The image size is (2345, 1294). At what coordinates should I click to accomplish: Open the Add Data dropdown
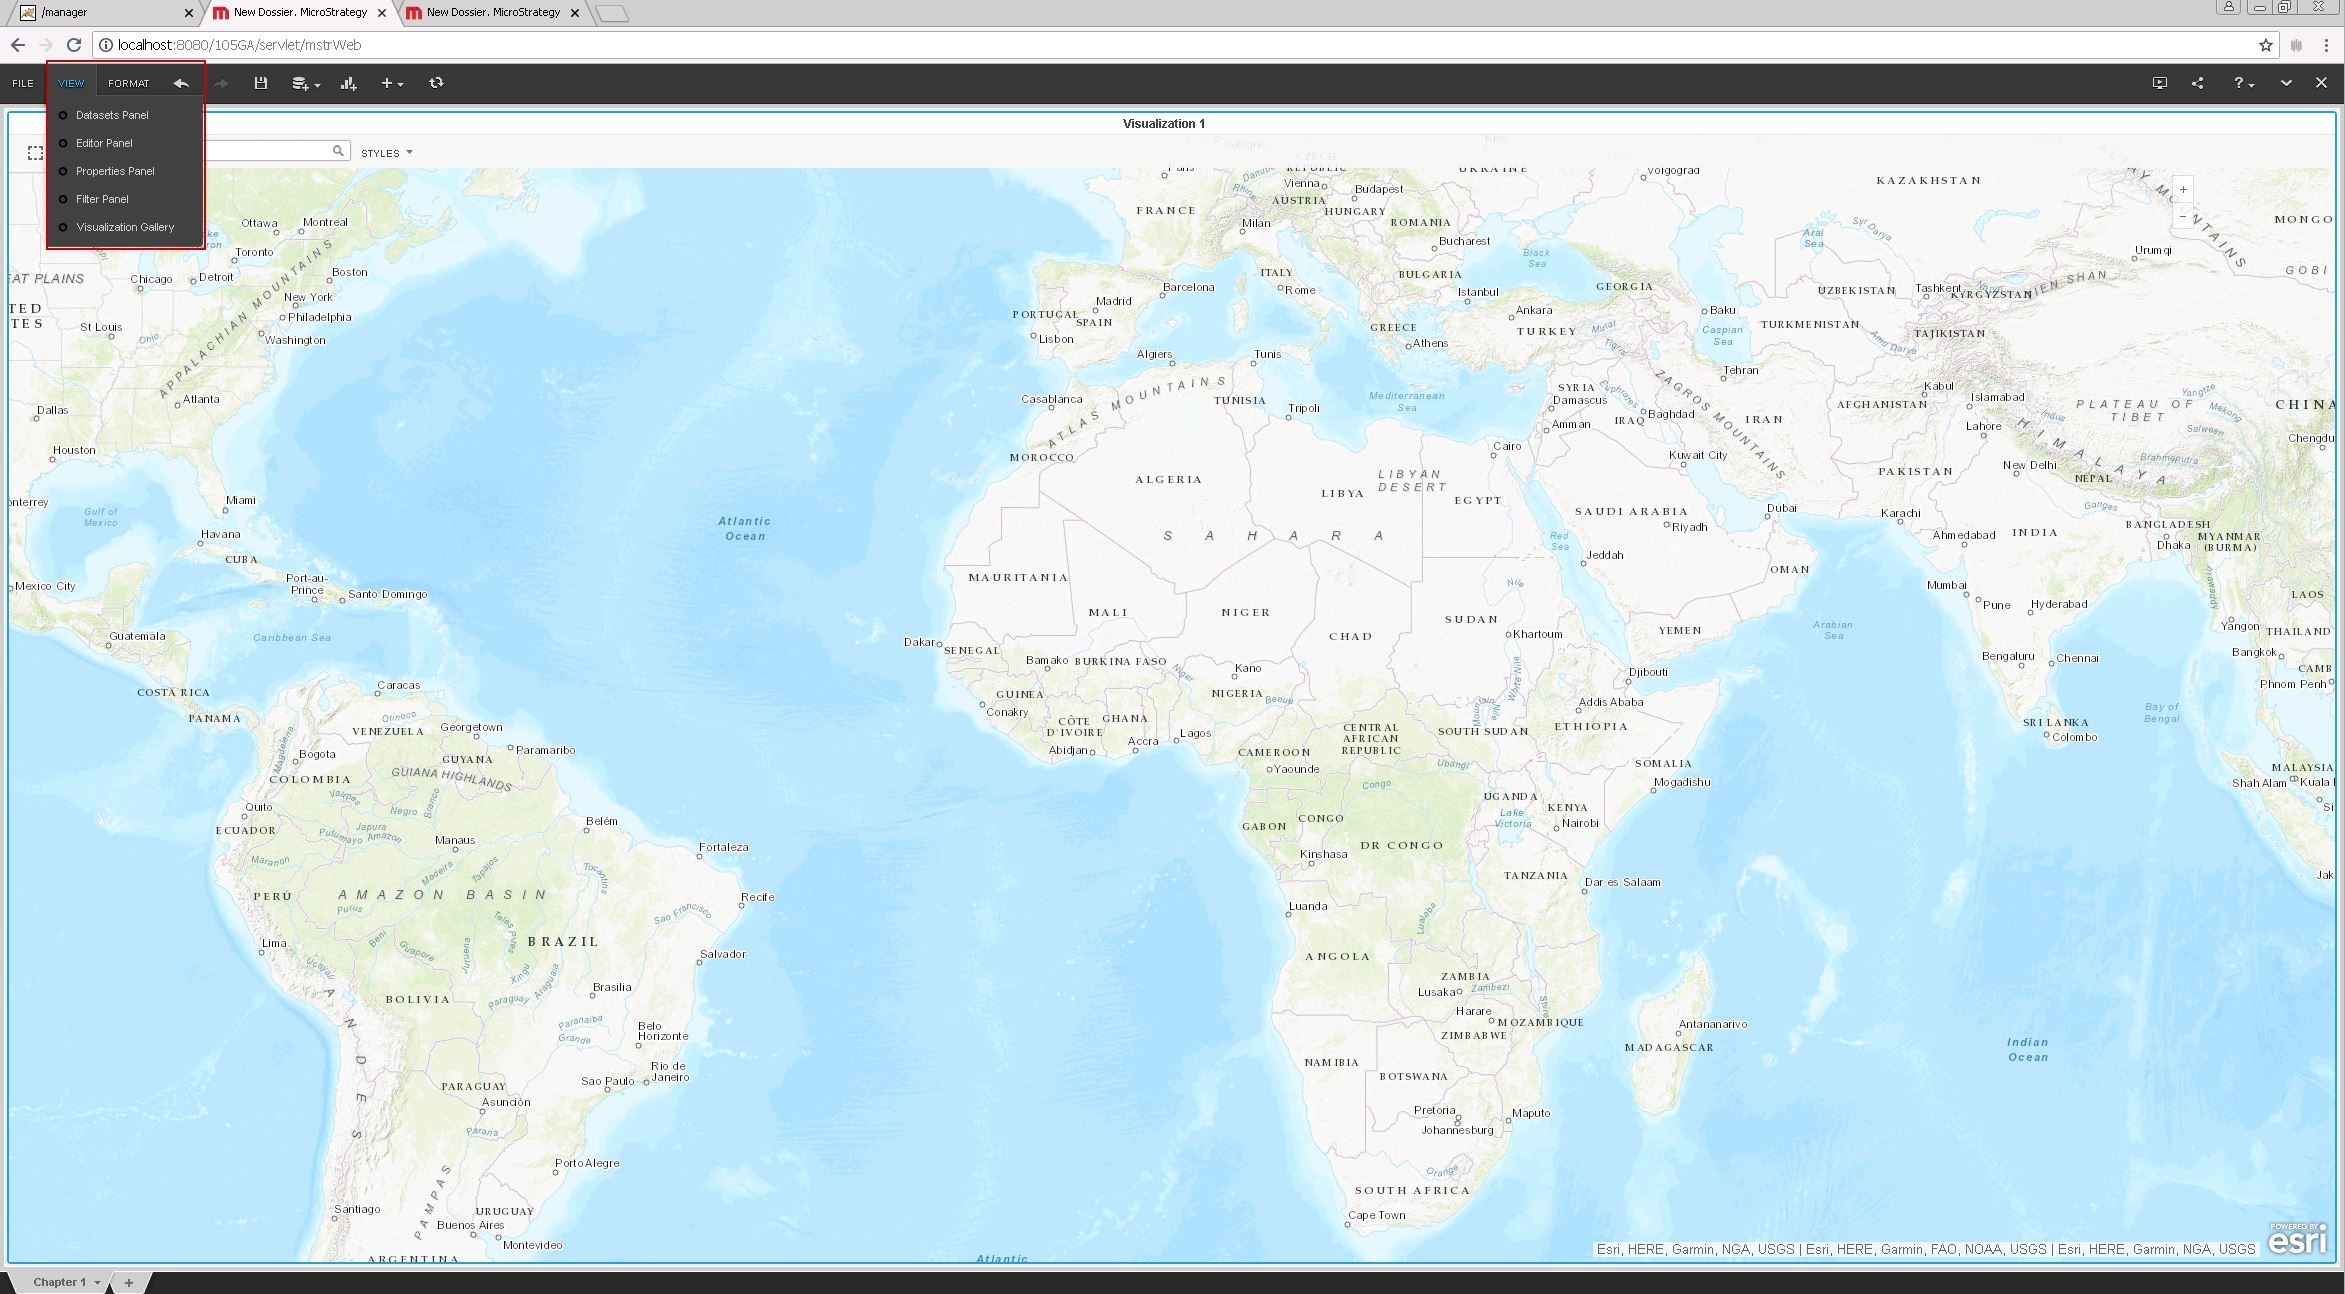tap(305, 83)
